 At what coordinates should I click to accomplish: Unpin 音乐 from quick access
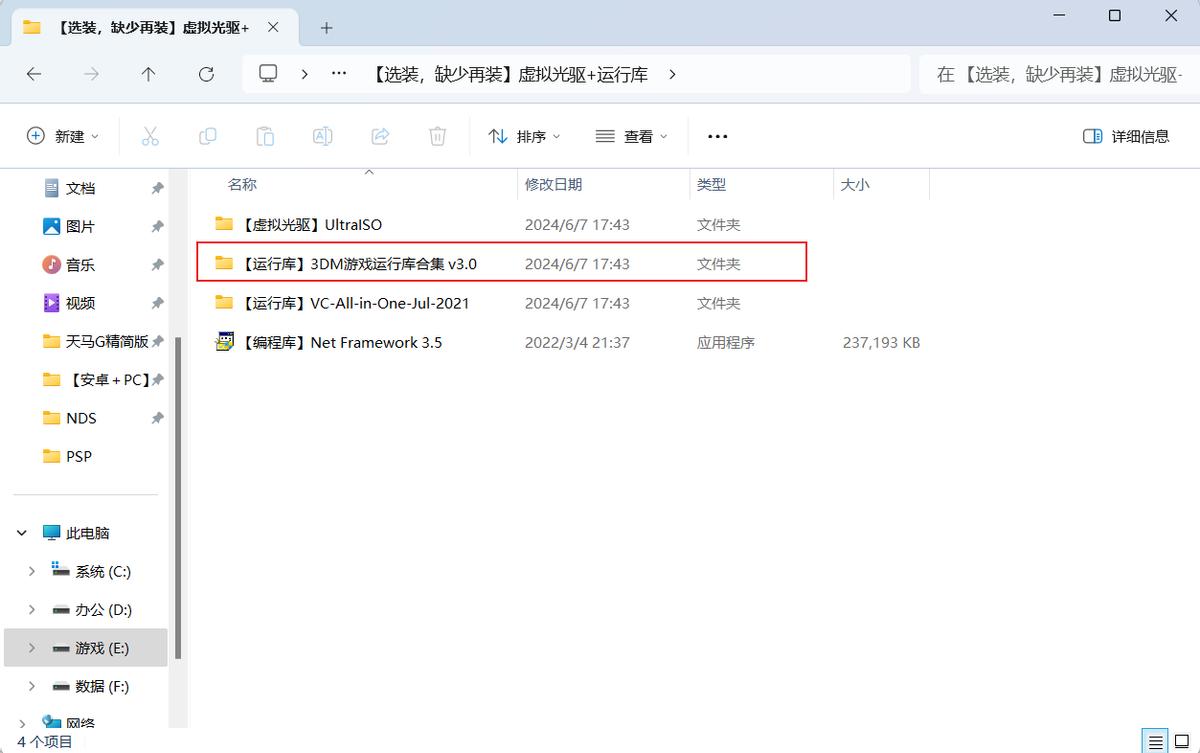157,264
